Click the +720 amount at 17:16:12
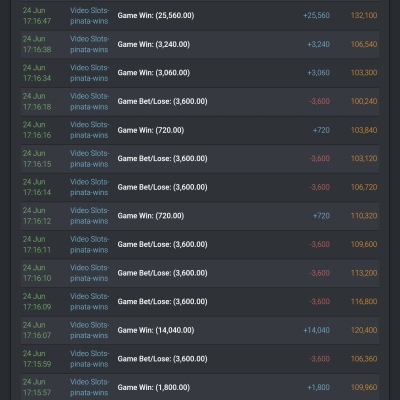This screenshot has width=400, height=400. 321,216
